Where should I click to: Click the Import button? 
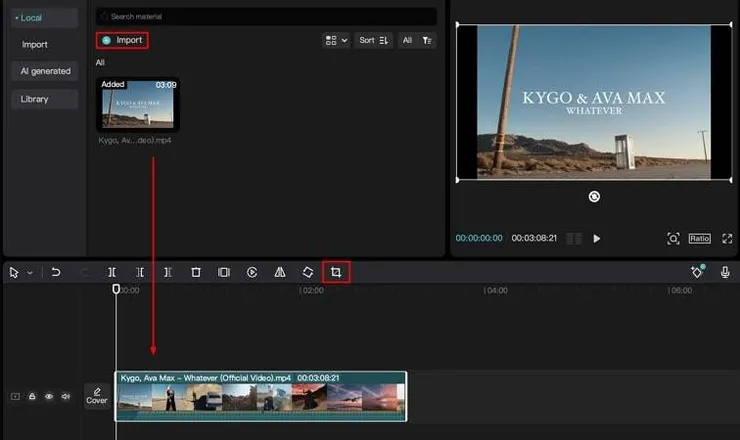click(123, 40)
